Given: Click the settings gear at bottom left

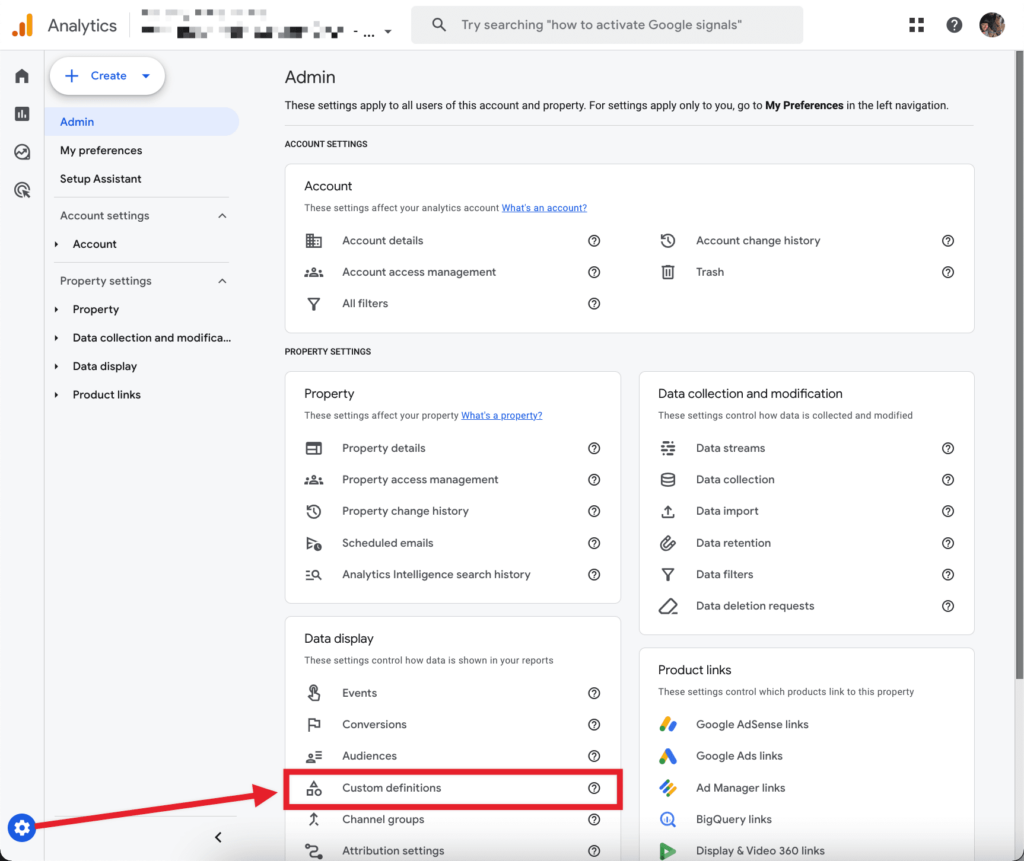Looking at the screenshot, I should [21, 827].
